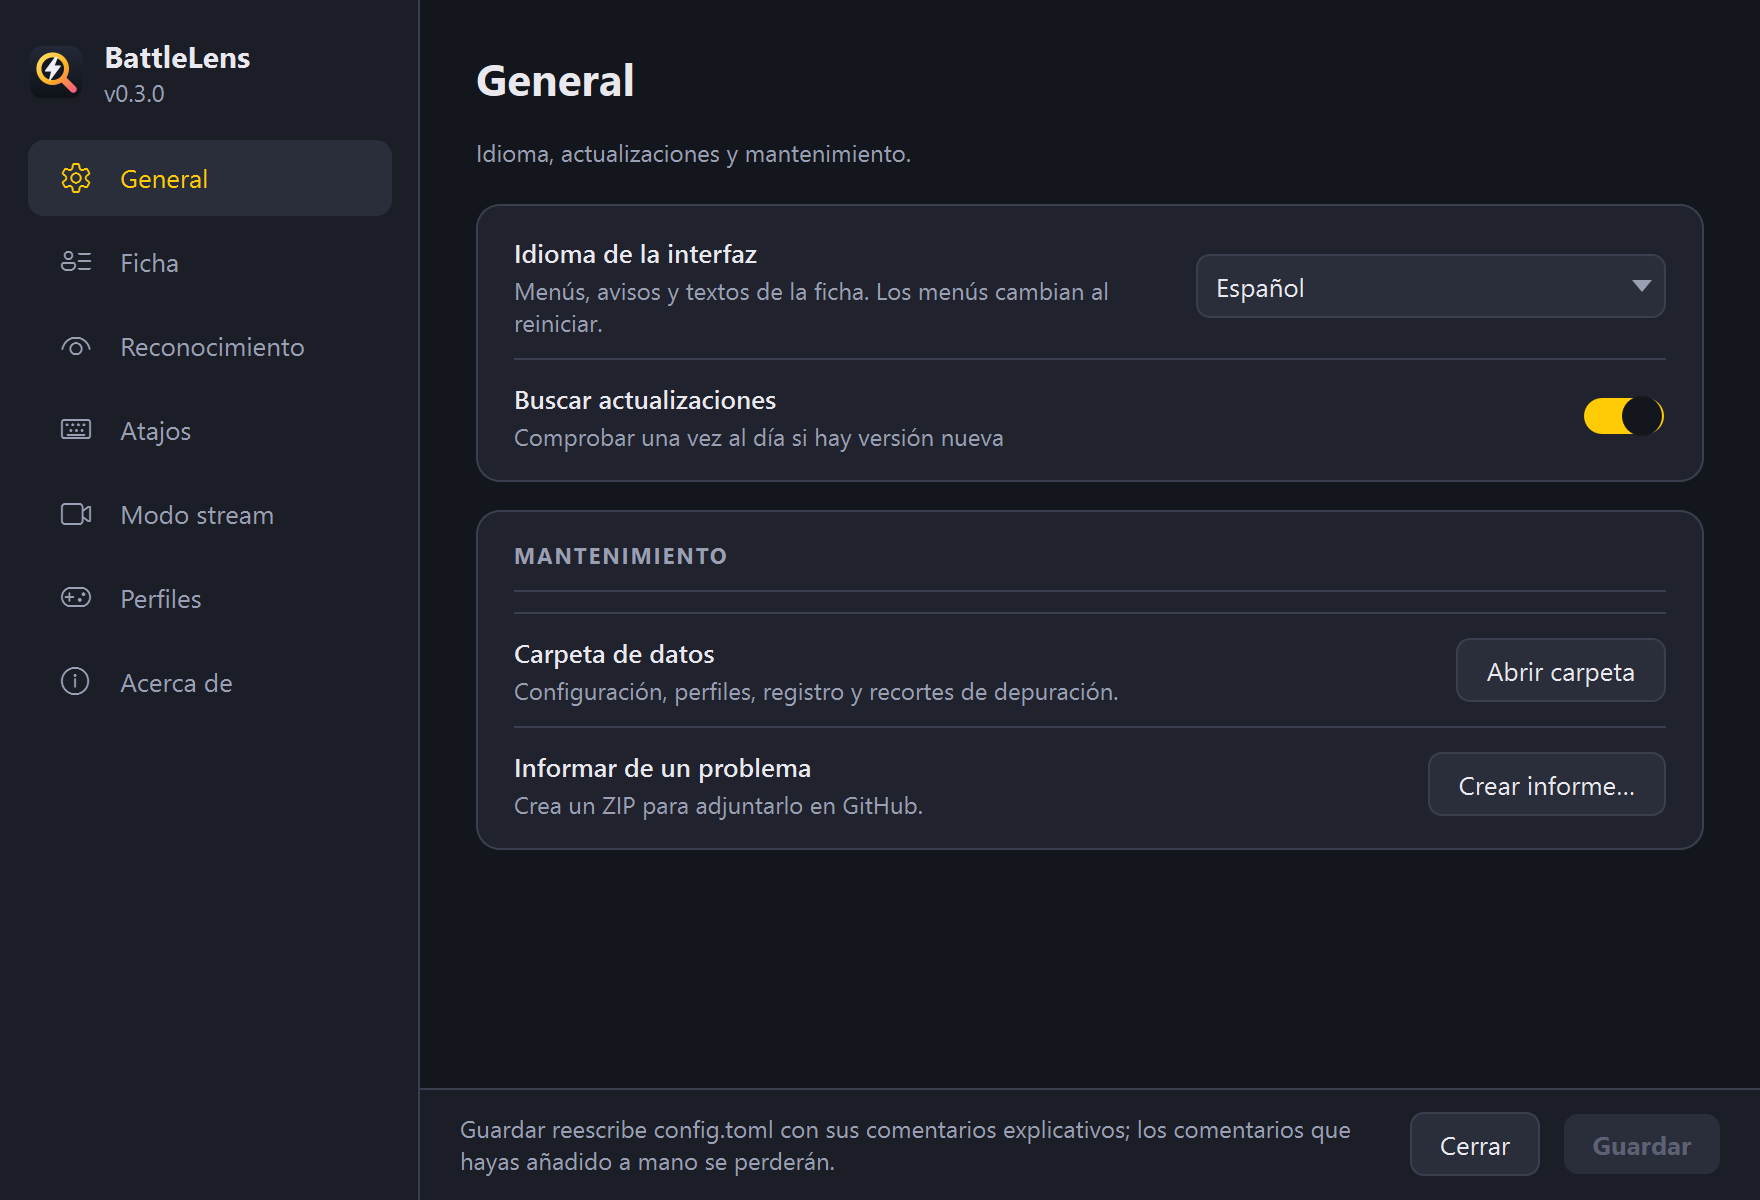Click the Informar de un problema label
The image size is (1760, 1200).
(662, 768)
